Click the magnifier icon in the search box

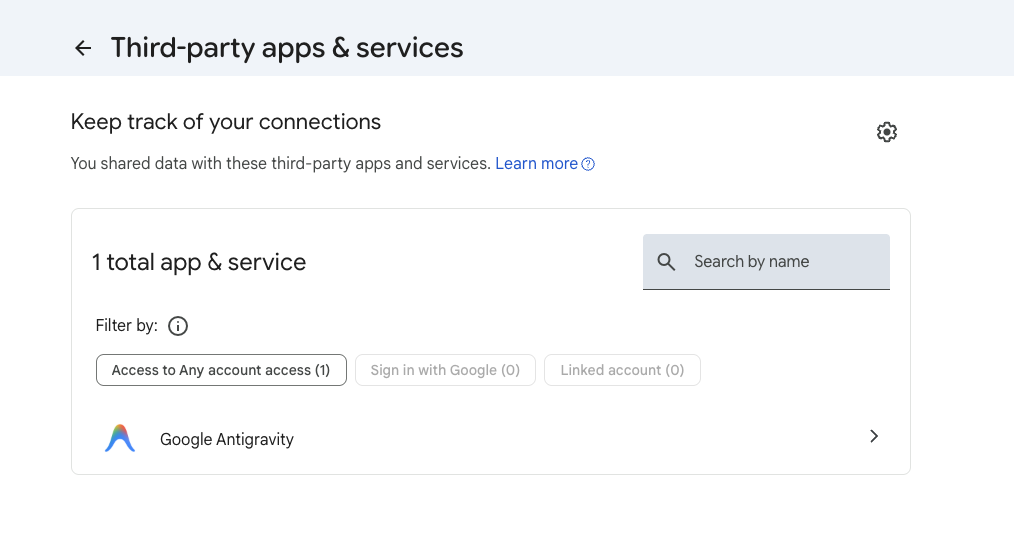pyautogui.click(x=666, y=262)
